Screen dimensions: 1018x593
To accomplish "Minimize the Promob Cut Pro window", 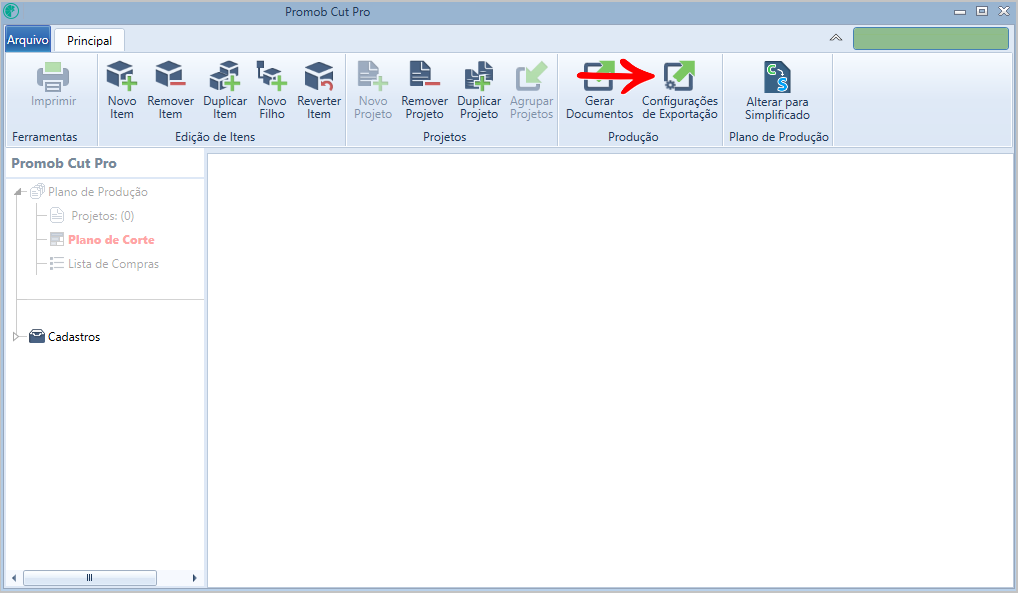I will pyautogui.click(x=960, y=12).
